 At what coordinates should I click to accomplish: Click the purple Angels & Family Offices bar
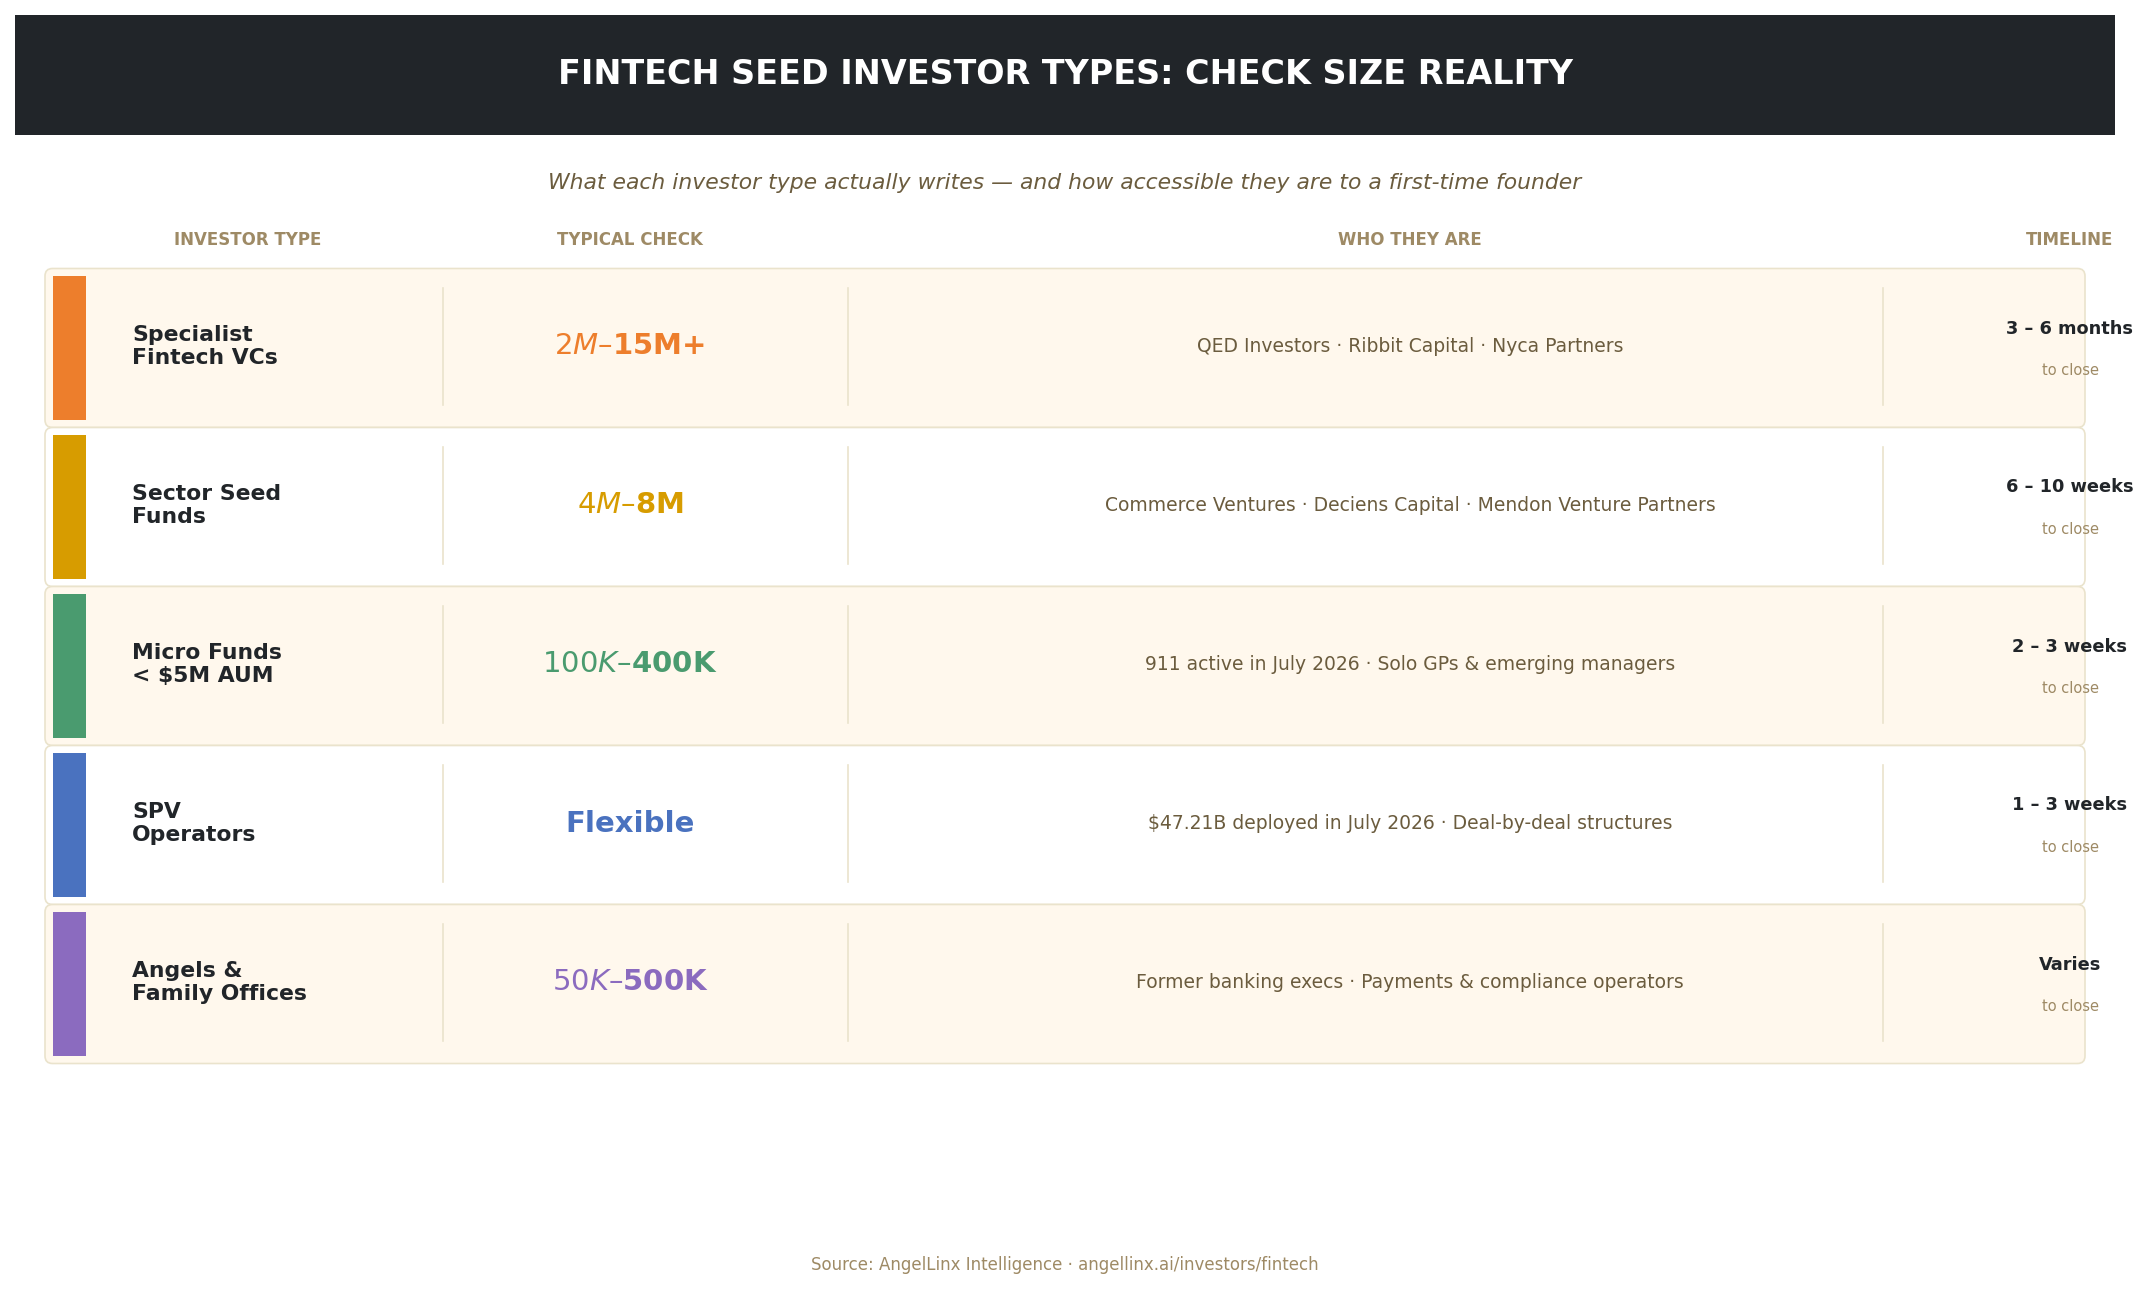[69, 984]
